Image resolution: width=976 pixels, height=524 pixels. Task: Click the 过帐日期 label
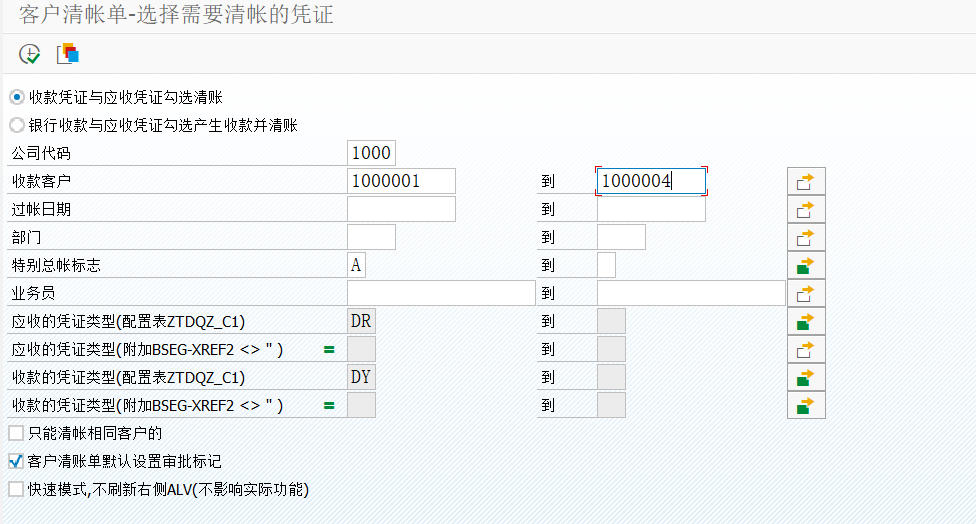41,209
